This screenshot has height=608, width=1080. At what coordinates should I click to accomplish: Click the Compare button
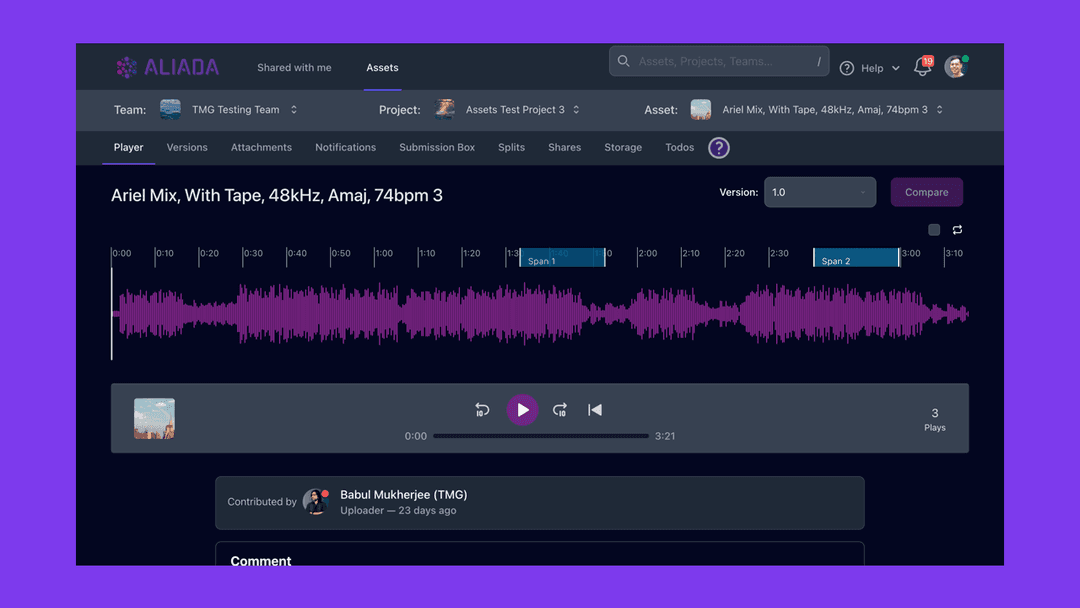[926, 192]
